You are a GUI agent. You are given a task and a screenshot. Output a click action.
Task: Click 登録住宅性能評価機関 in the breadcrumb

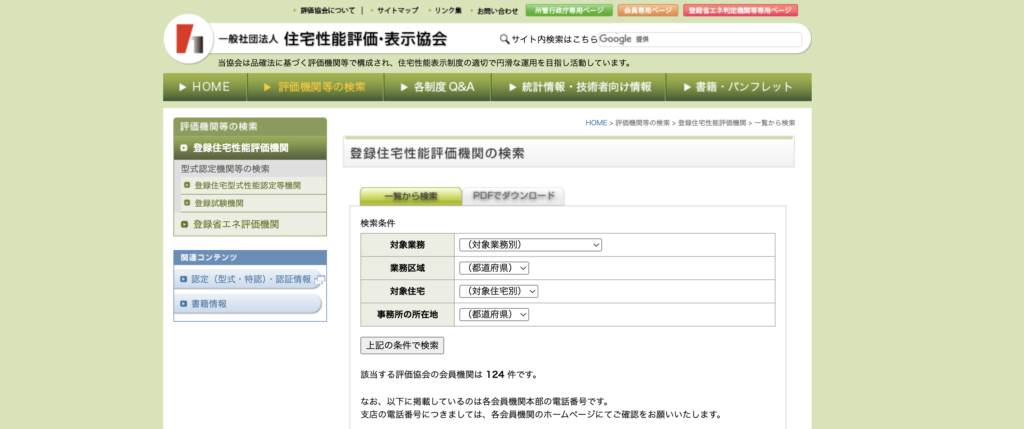712,123
